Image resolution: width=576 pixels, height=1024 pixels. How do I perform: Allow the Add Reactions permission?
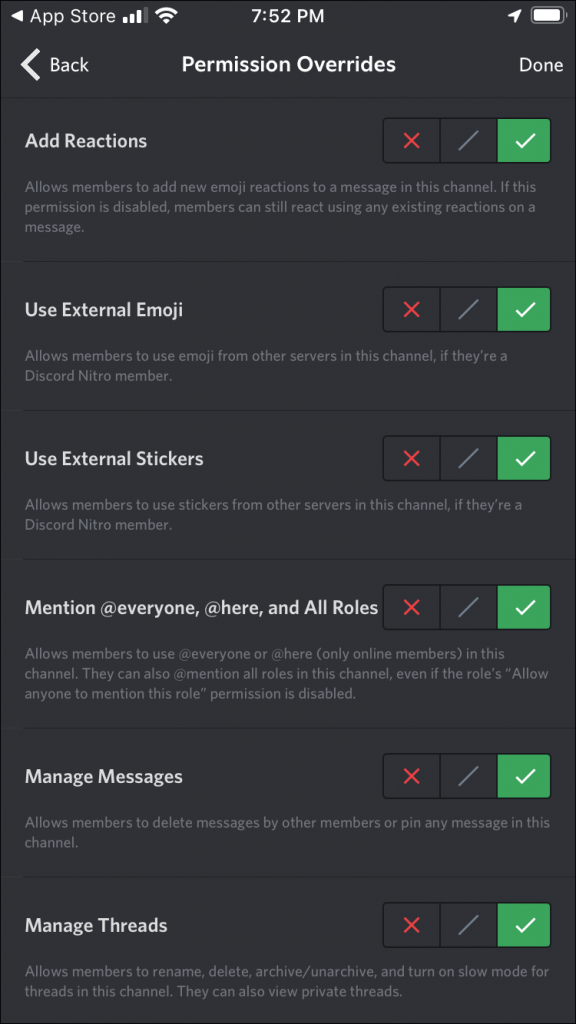point(524,141)
